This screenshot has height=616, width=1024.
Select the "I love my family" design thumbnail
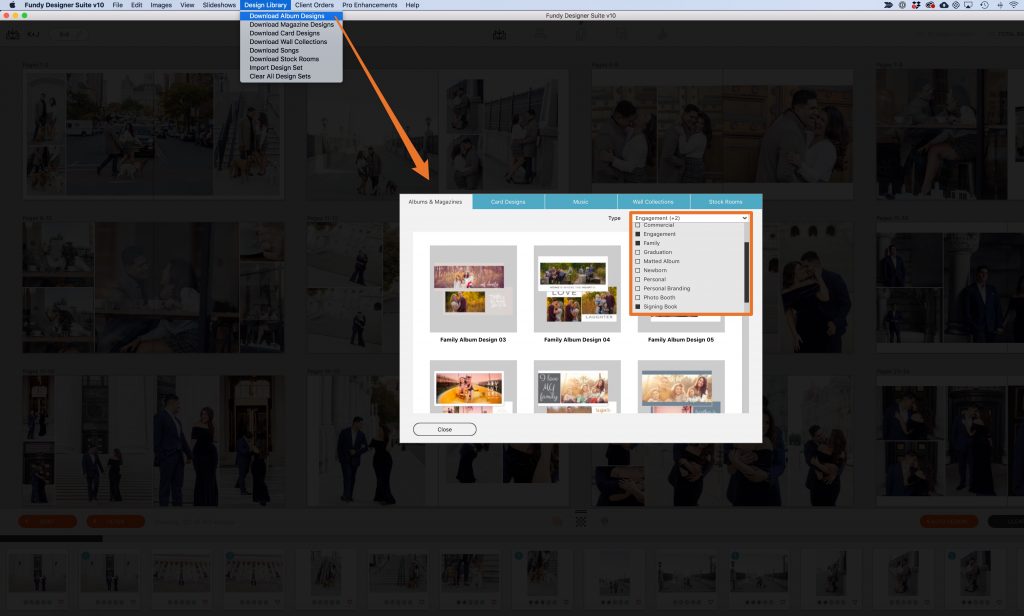577,387
